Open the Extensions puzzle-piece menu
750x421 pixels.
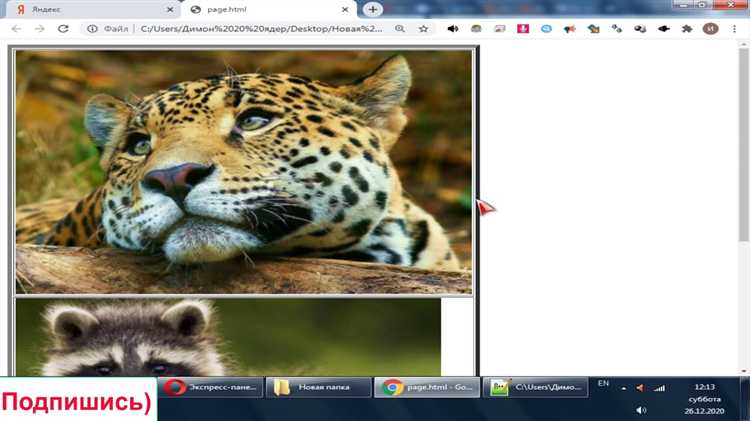pyautogui.click(x=687, y=29)
